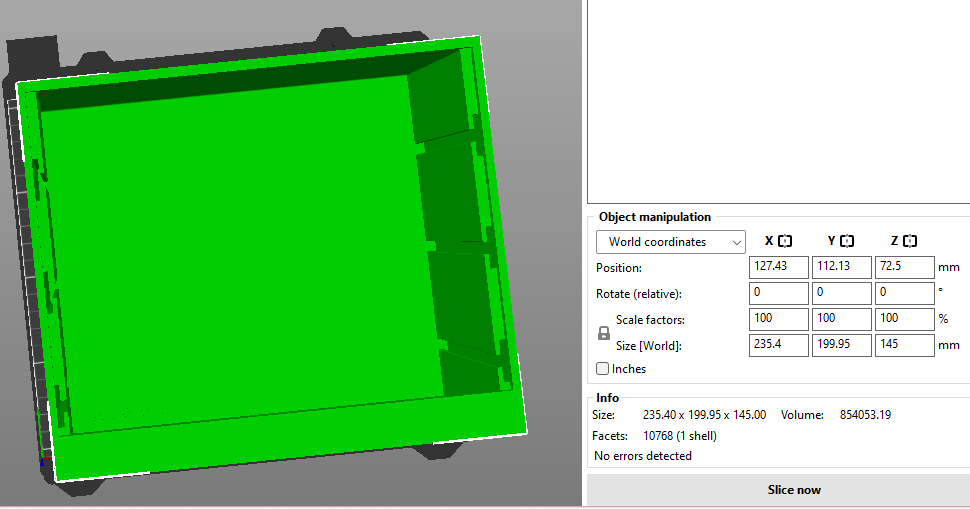The height and width of the screenshot is (509, 970).
Task: Click the Z axis mirror icon
Action: (910, 241)
